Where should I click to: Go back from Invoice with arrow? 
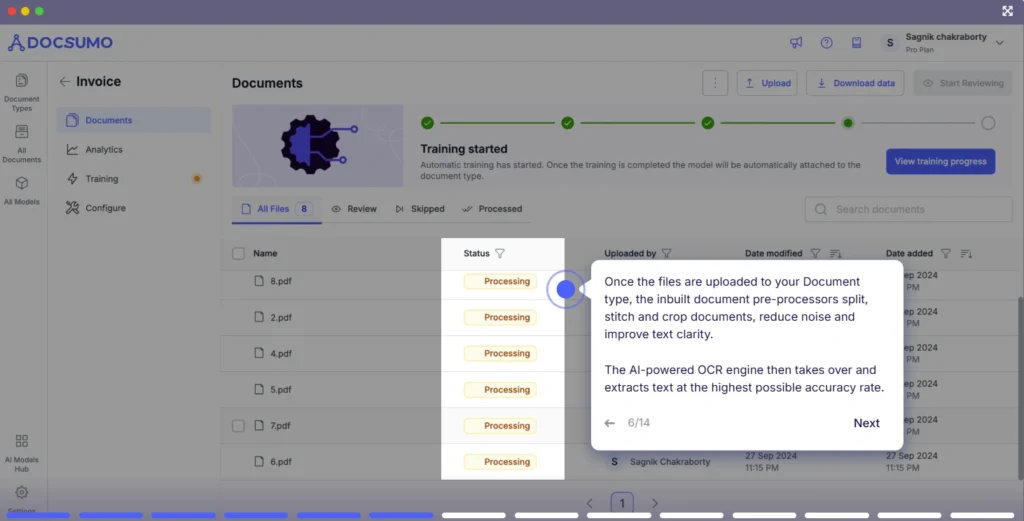coord(64,82)
